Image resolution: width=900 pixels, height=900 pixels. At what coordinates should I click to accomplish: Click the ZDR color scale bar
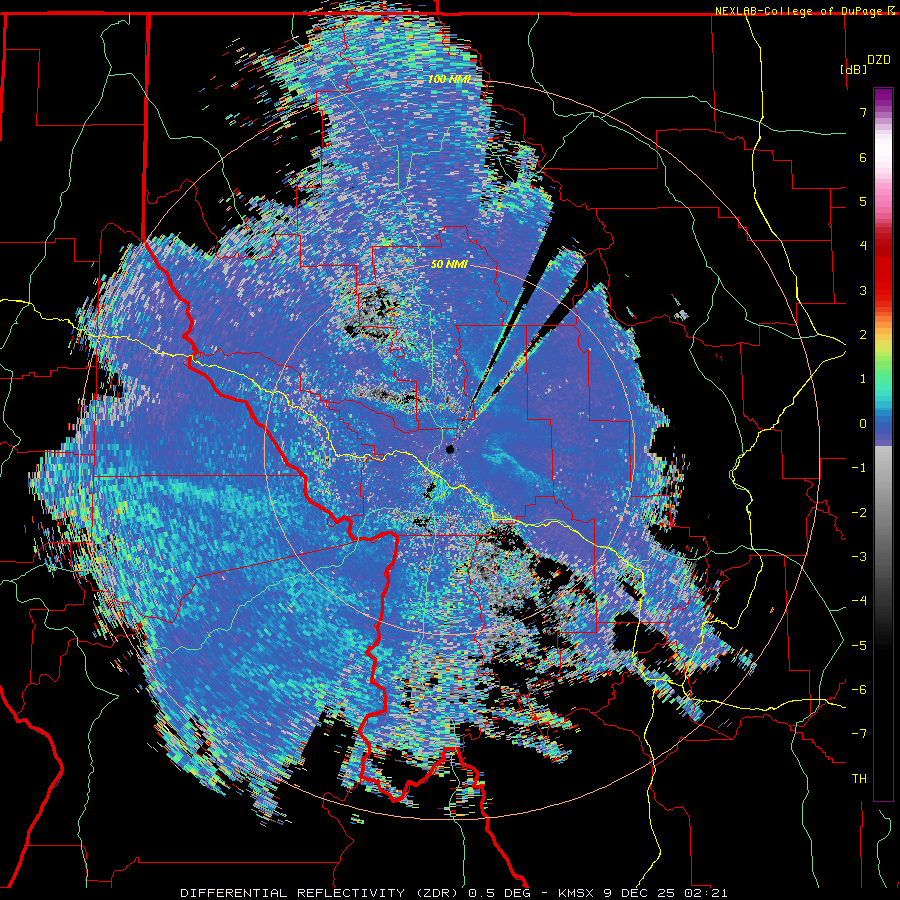click(883, 444)
